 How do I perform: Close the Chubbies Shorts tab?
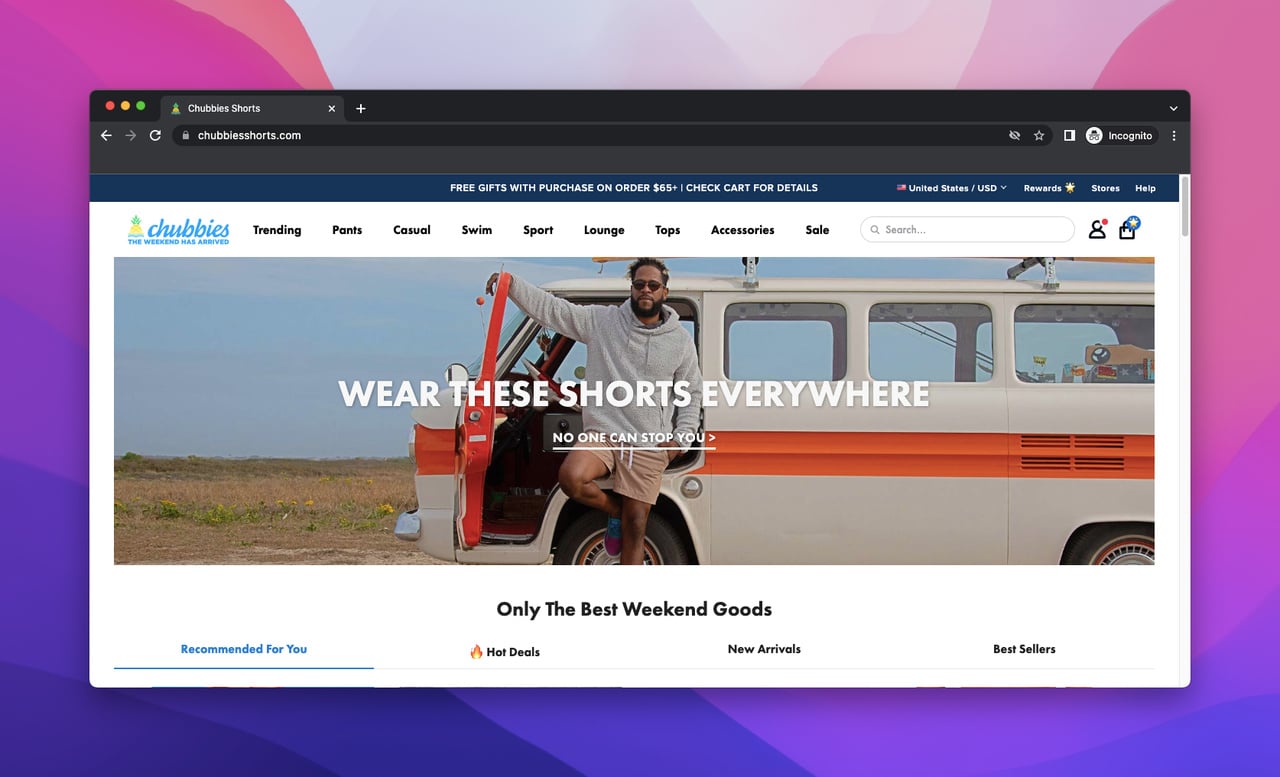click(332, 109)
